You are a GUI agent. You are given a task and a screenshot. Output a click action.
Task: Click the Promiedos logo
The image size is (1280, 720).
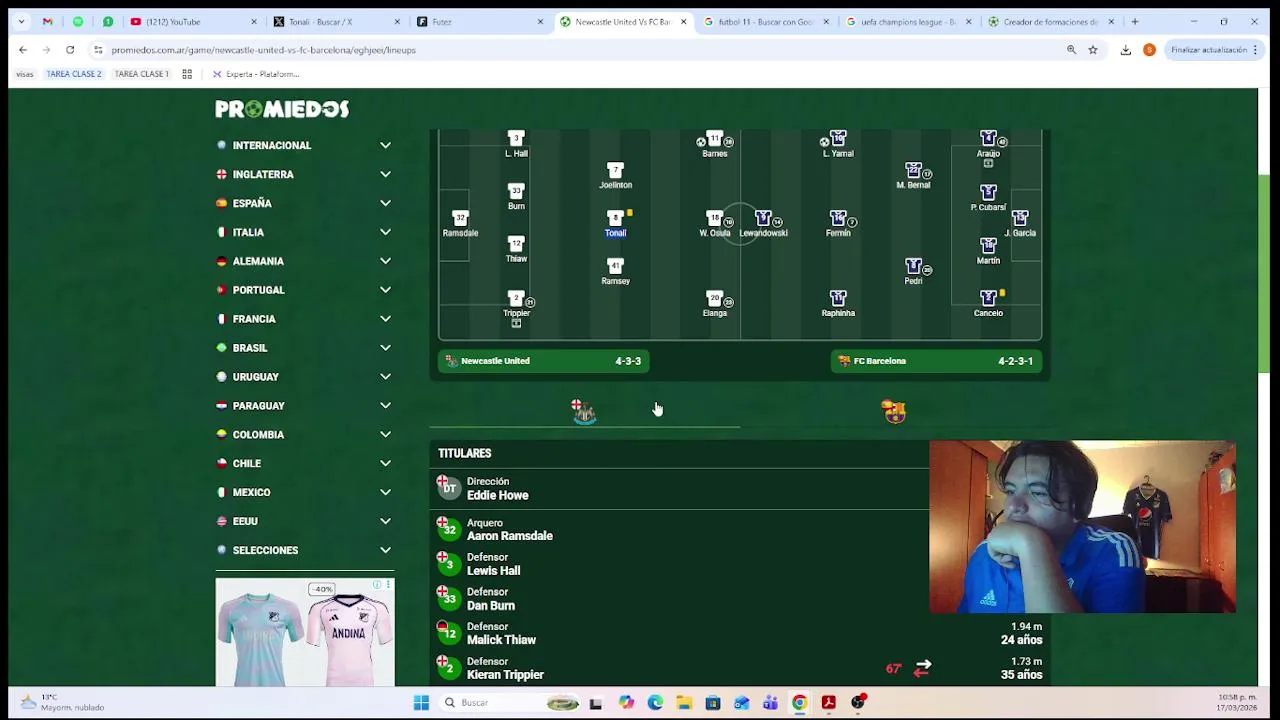coord(282,109)
